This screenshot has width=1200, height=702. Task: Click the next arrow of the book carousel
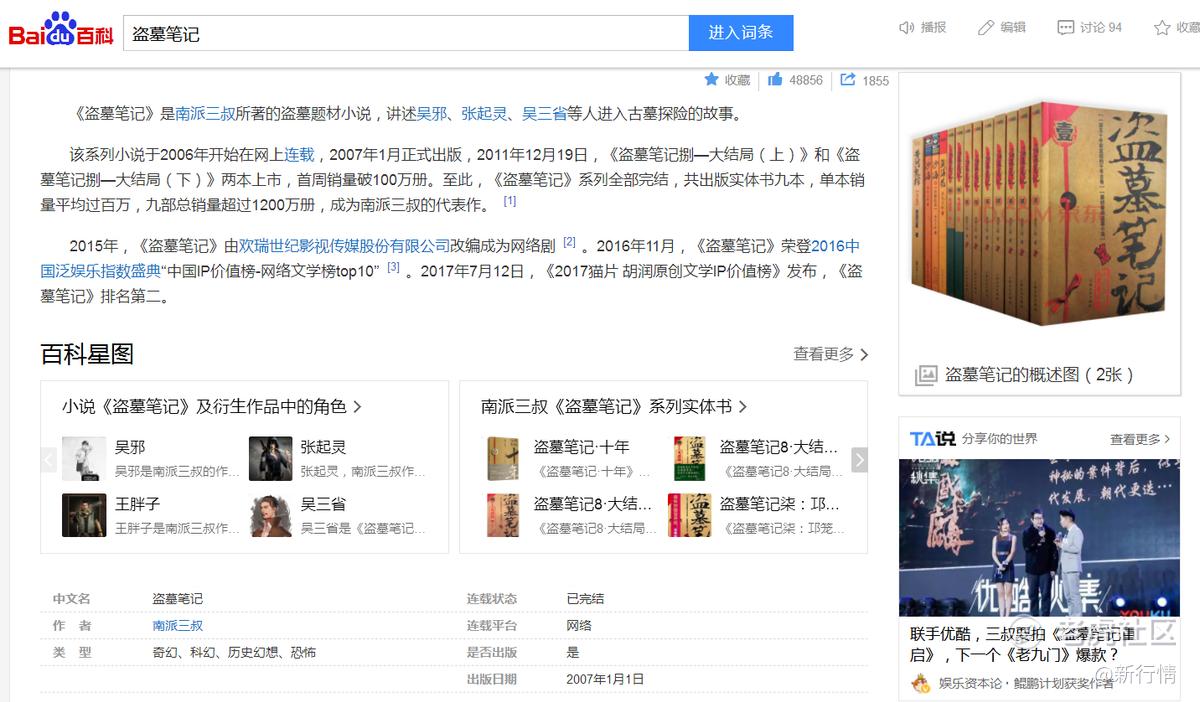point(859,460)
